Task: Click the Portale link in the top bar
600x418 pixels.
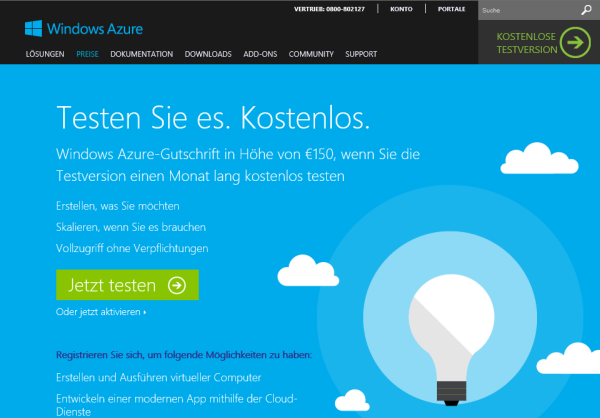Action: [x=452, y=9]
